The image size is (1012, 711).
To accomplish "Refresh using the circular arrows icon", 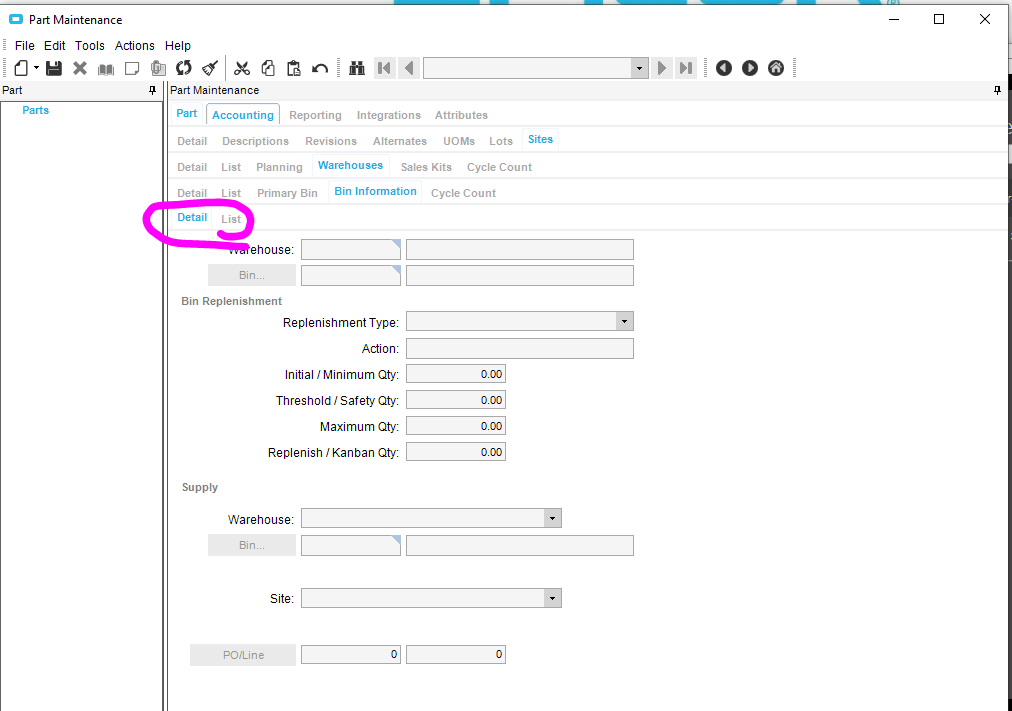I will coord(184,68).
